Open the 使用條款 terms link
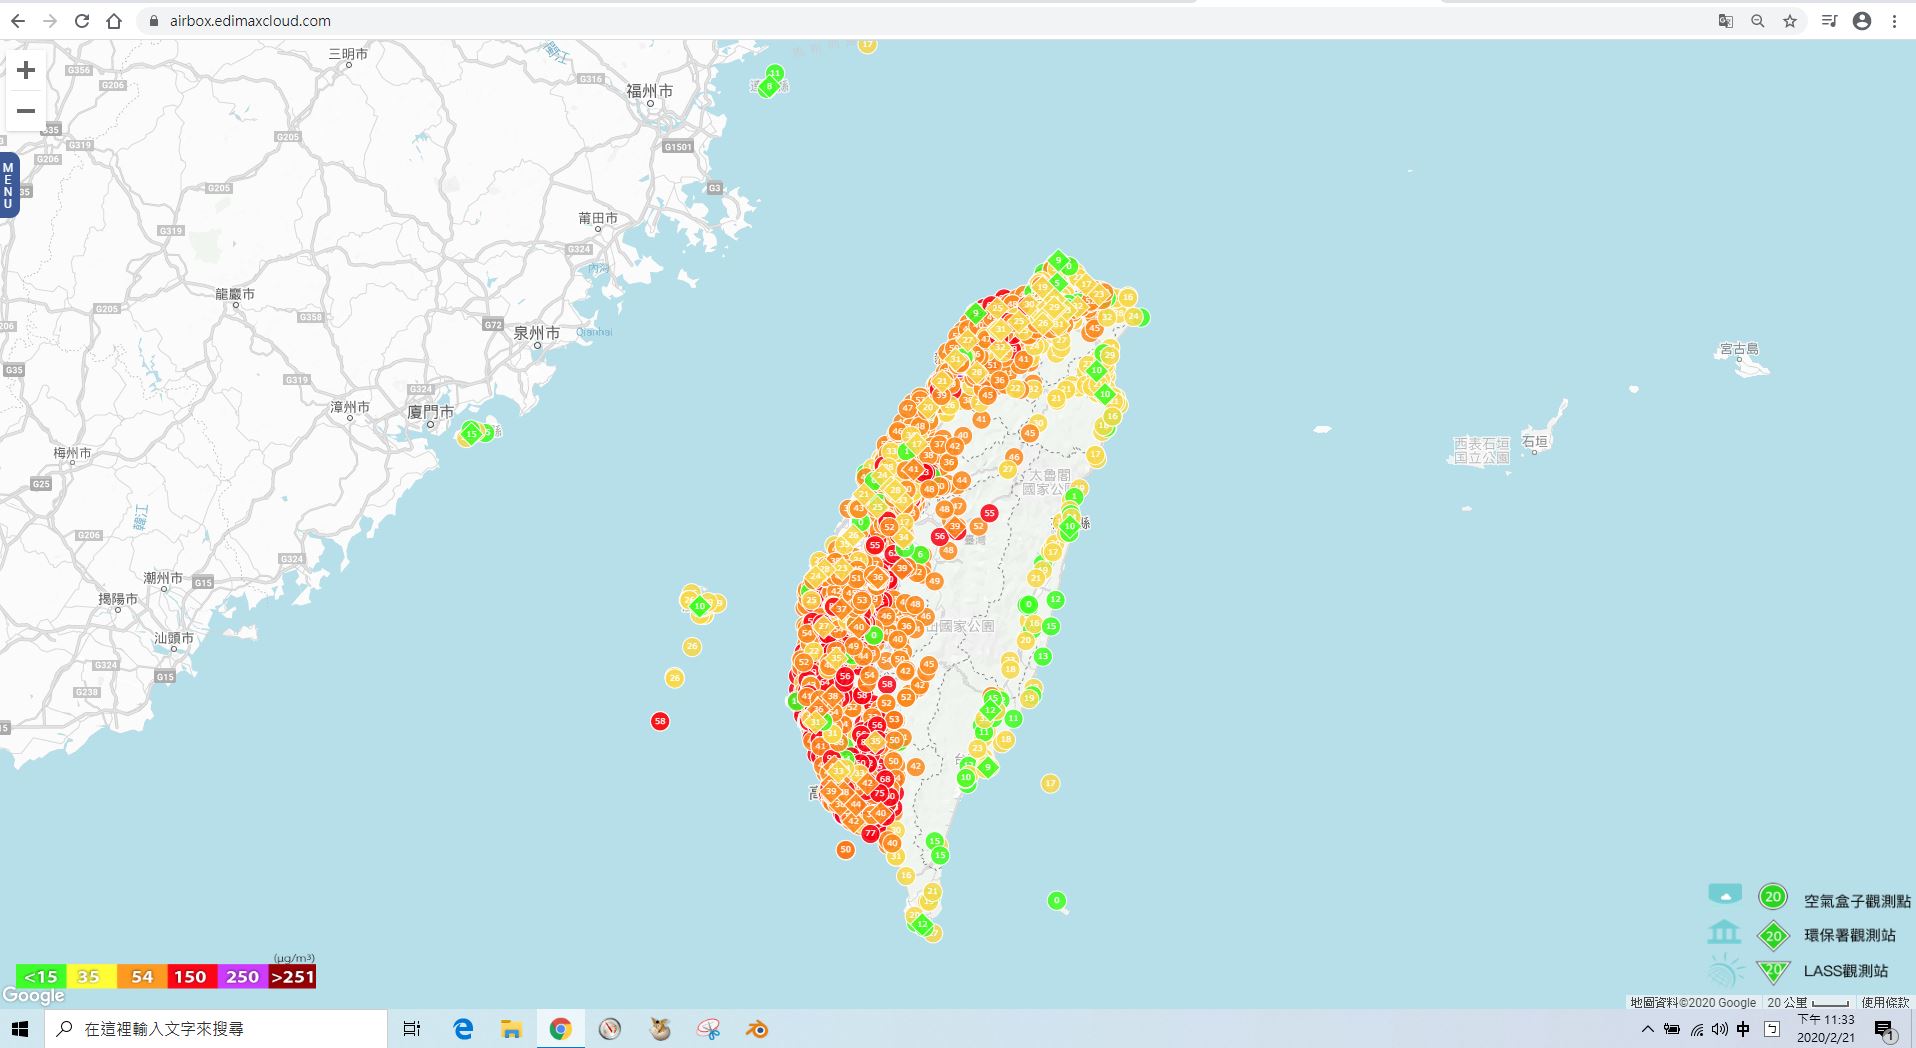1916x1048 pixels. coord(1885,1002)
